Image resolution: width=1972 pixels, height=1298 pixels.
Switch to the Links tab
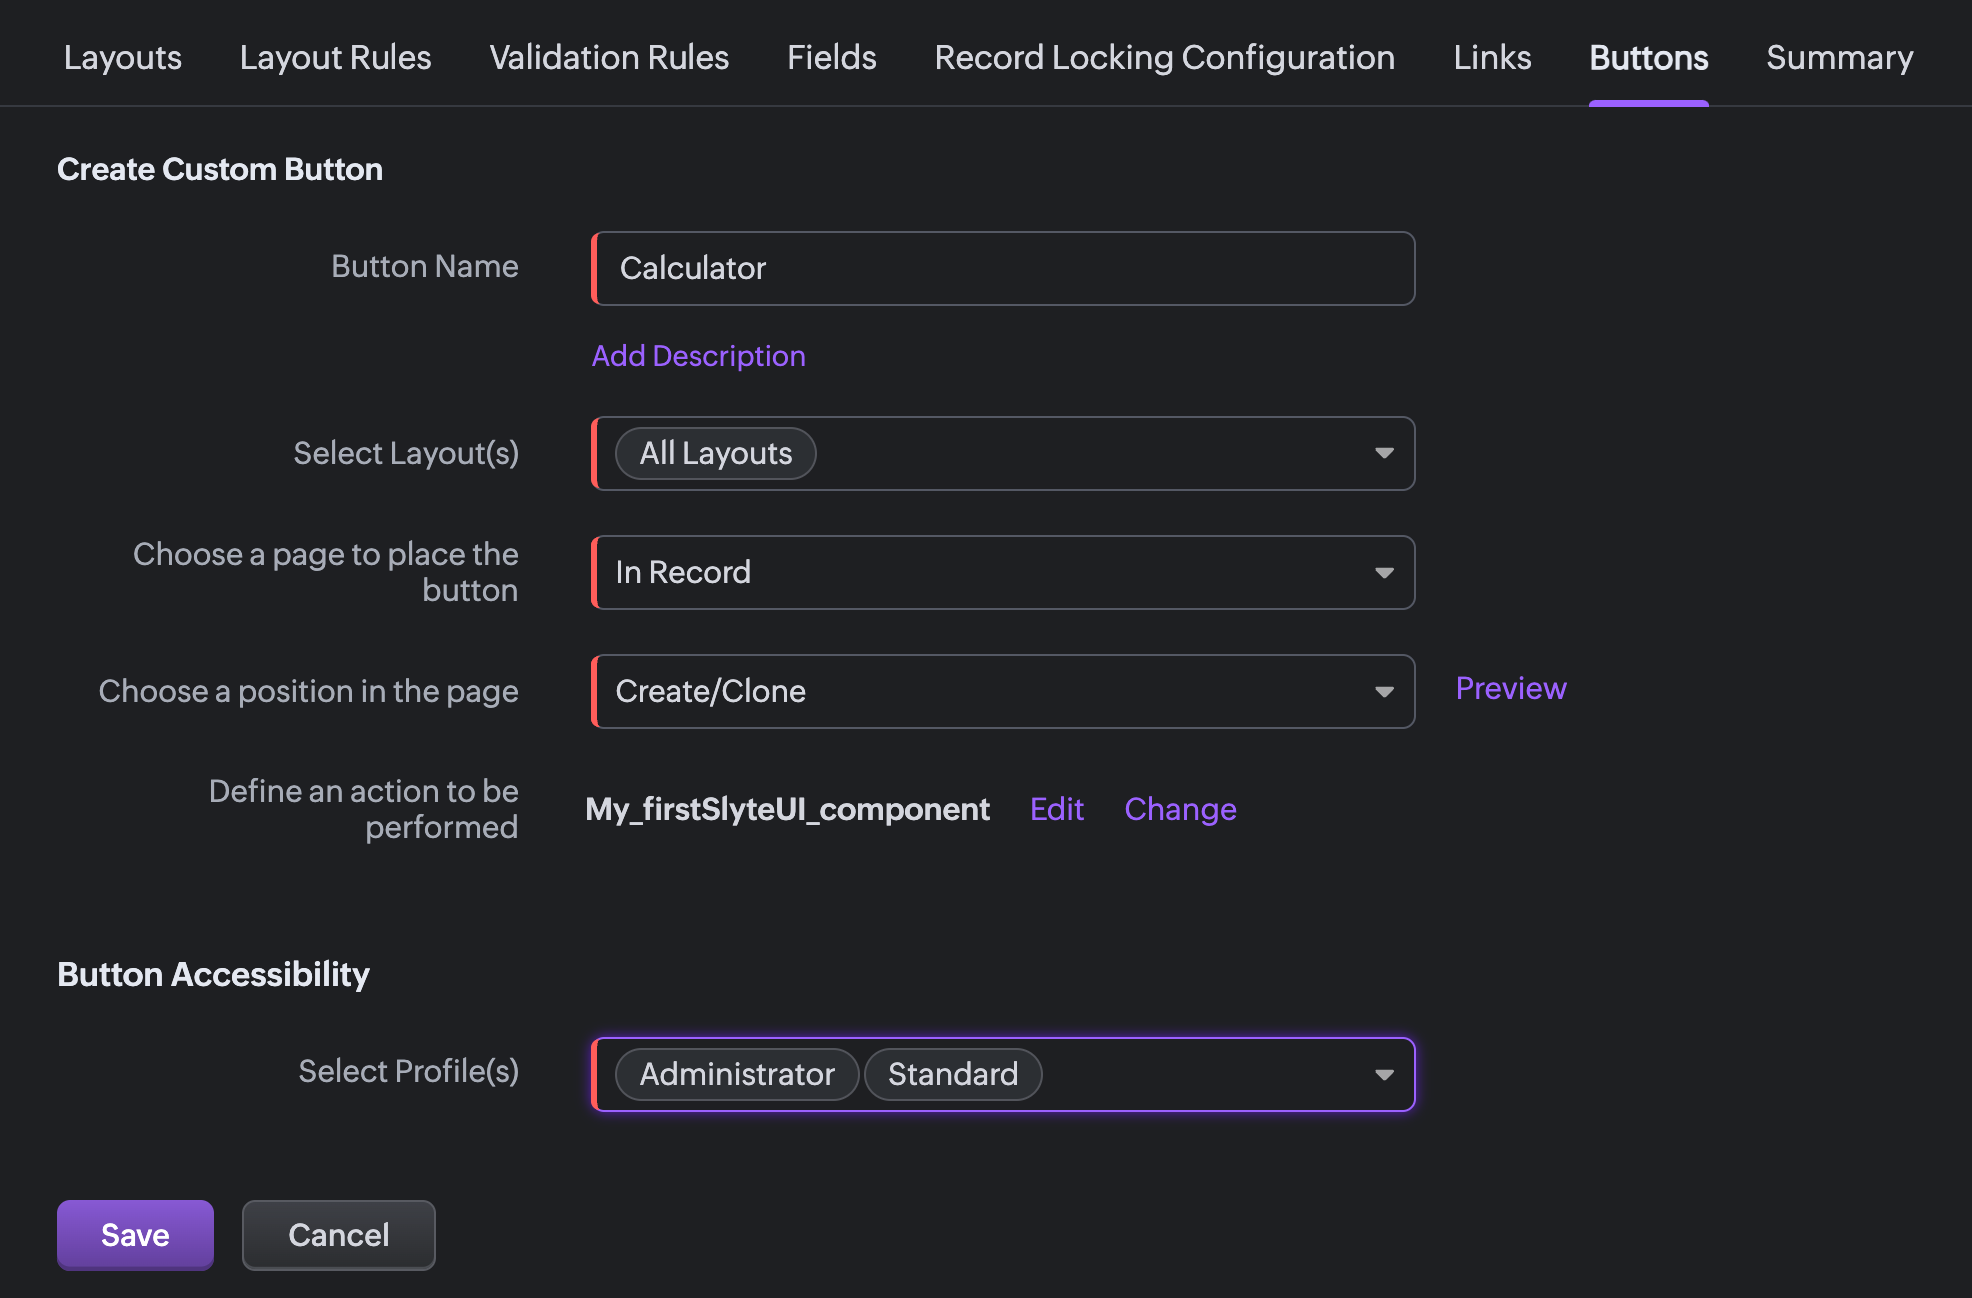click(x=1492, y=58)
